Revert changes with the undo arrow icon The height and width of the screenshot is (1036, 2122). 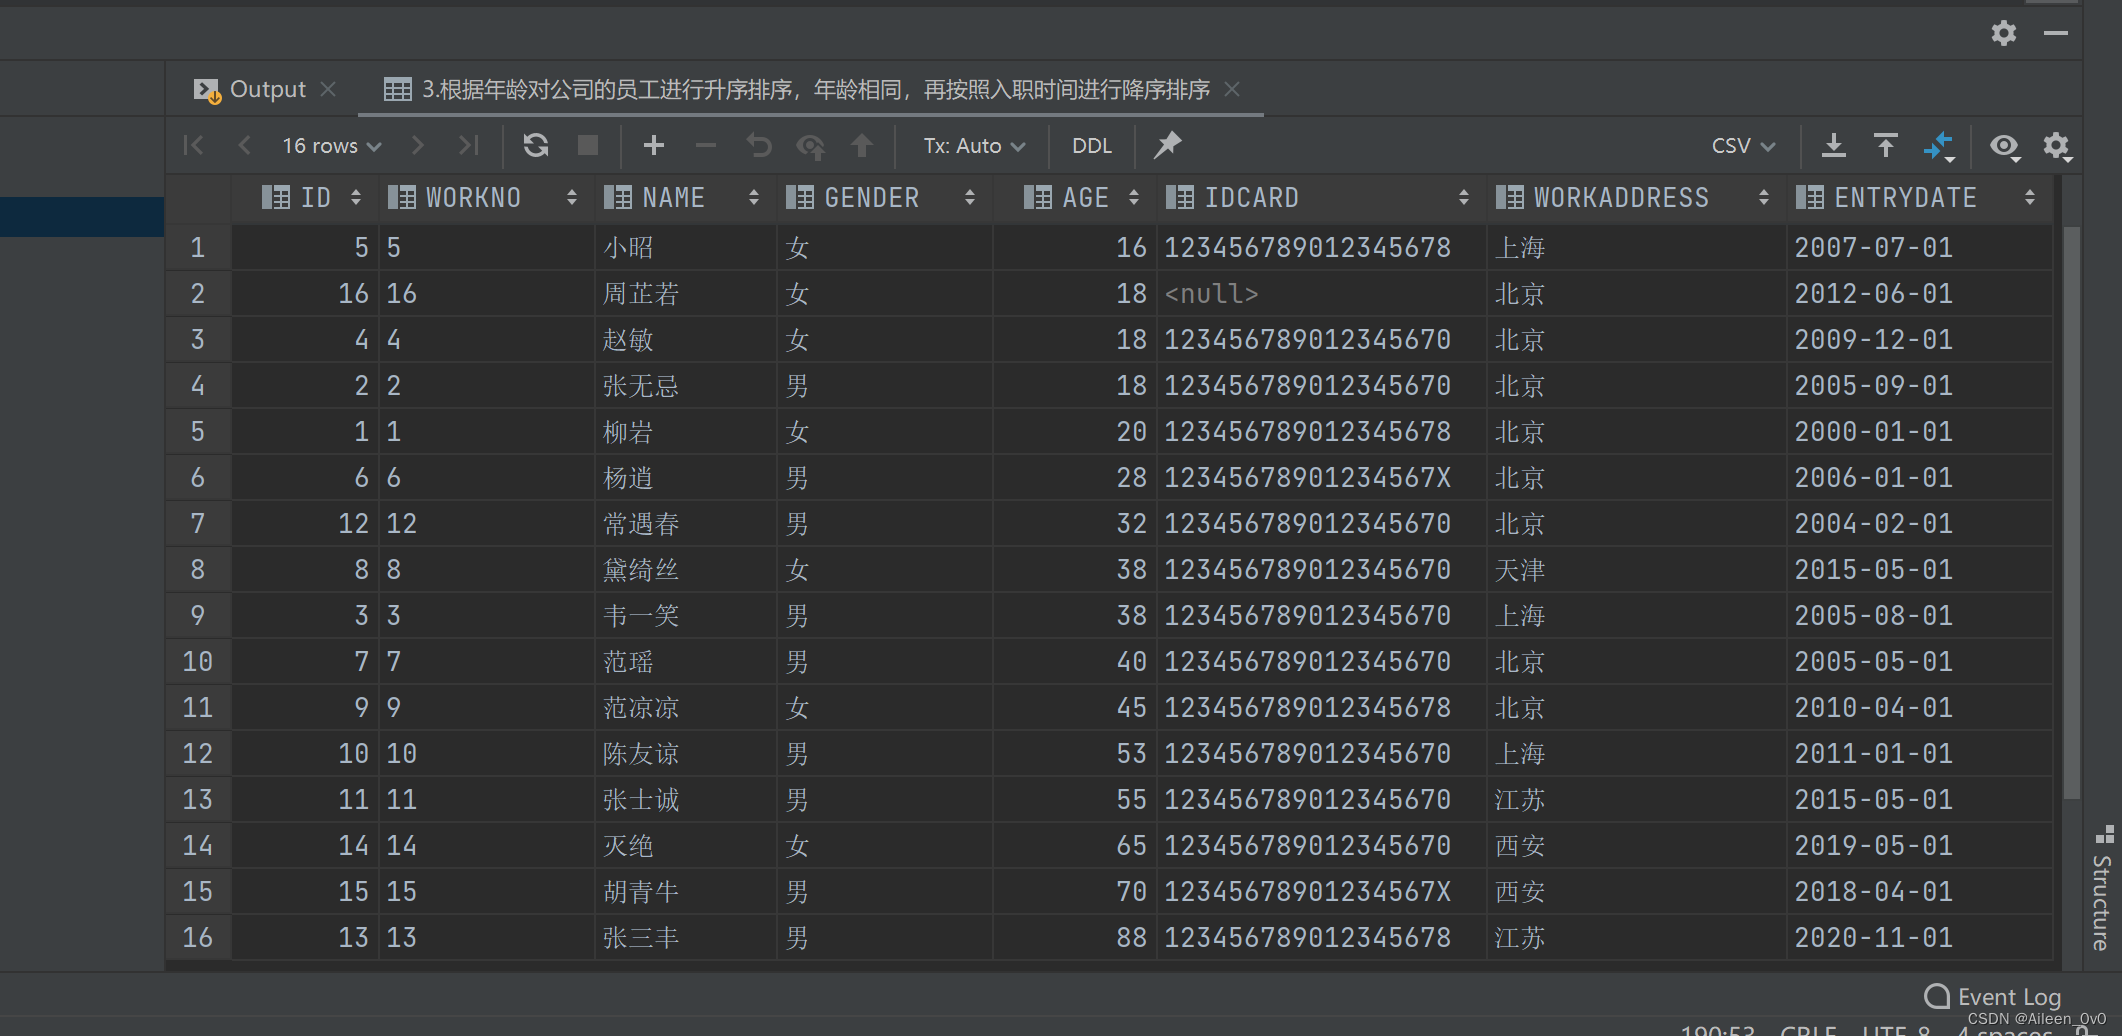point(759,146)
